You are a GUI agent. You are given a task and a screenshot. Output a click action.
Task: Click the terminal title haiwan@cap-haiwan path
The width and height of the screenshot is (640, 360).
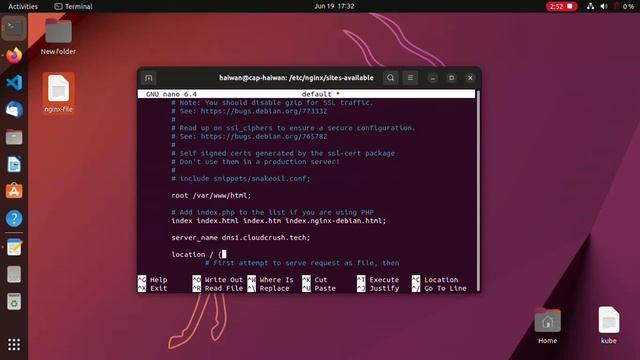(296, 78)
